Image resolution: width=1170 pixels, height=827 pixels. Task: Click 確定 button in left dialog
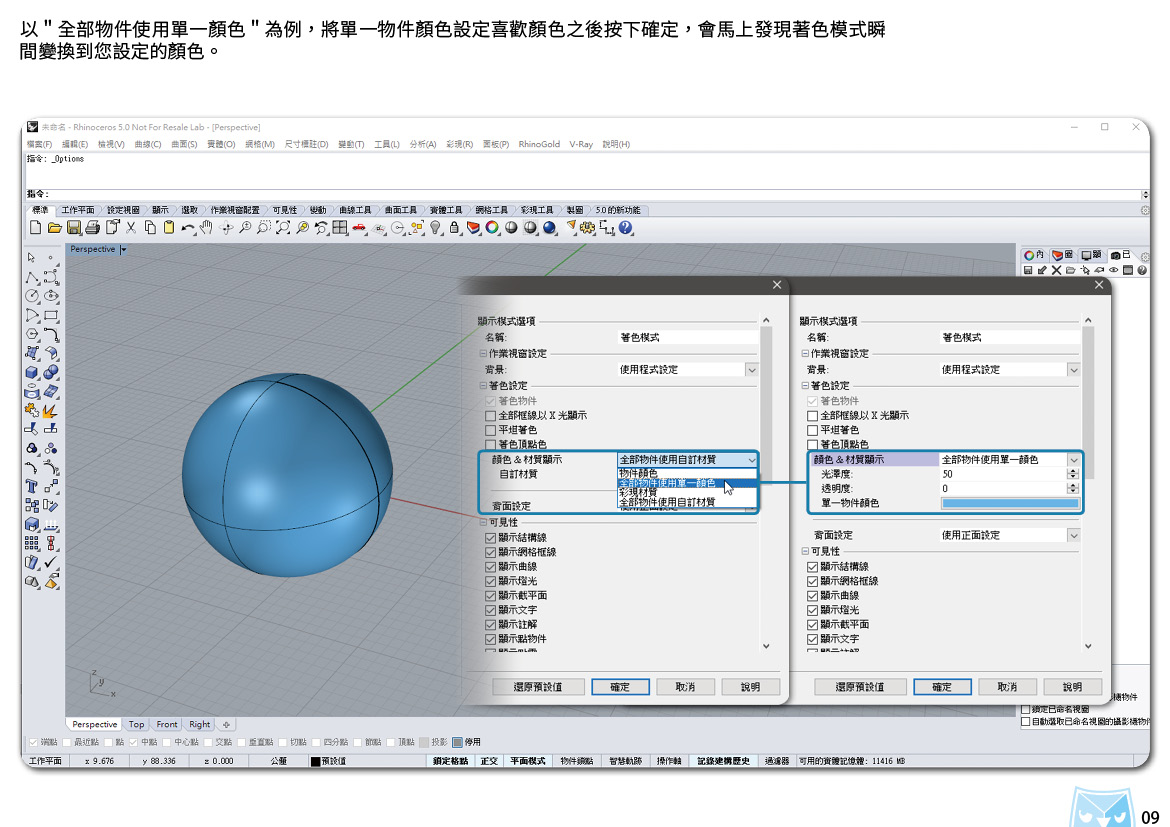620,687
